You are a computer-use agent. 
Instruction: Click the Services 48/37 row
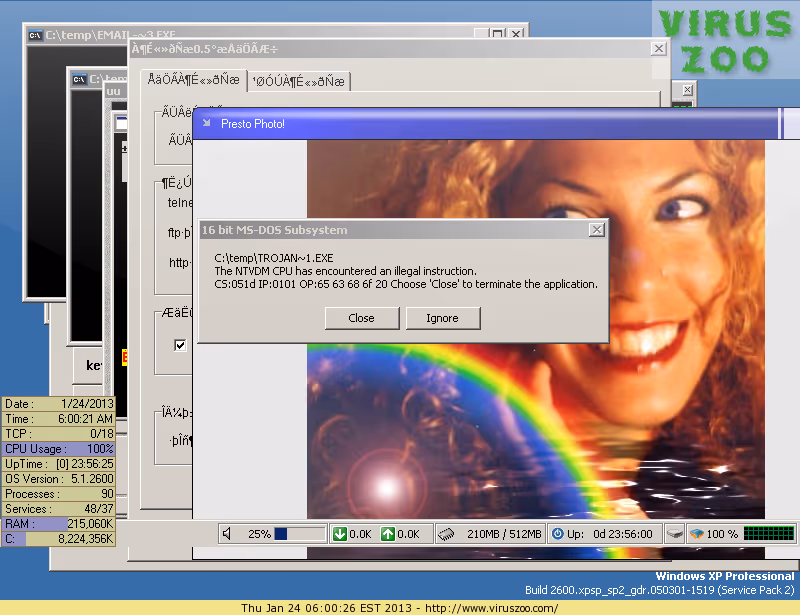(x=59, y=509)
